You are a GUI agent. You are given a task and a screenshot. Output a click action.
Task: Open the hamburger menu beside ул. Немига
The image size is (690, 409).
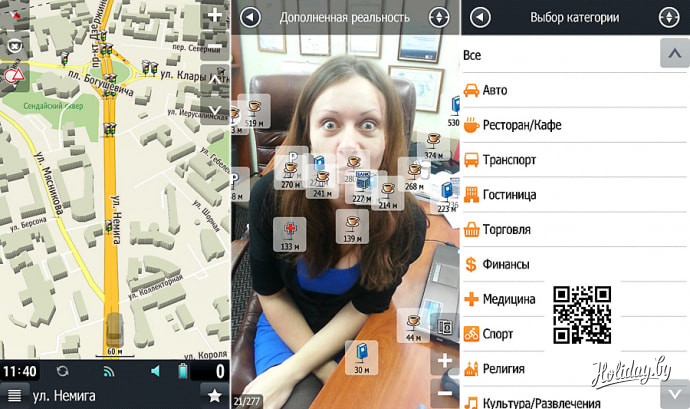tap(14, 395)
